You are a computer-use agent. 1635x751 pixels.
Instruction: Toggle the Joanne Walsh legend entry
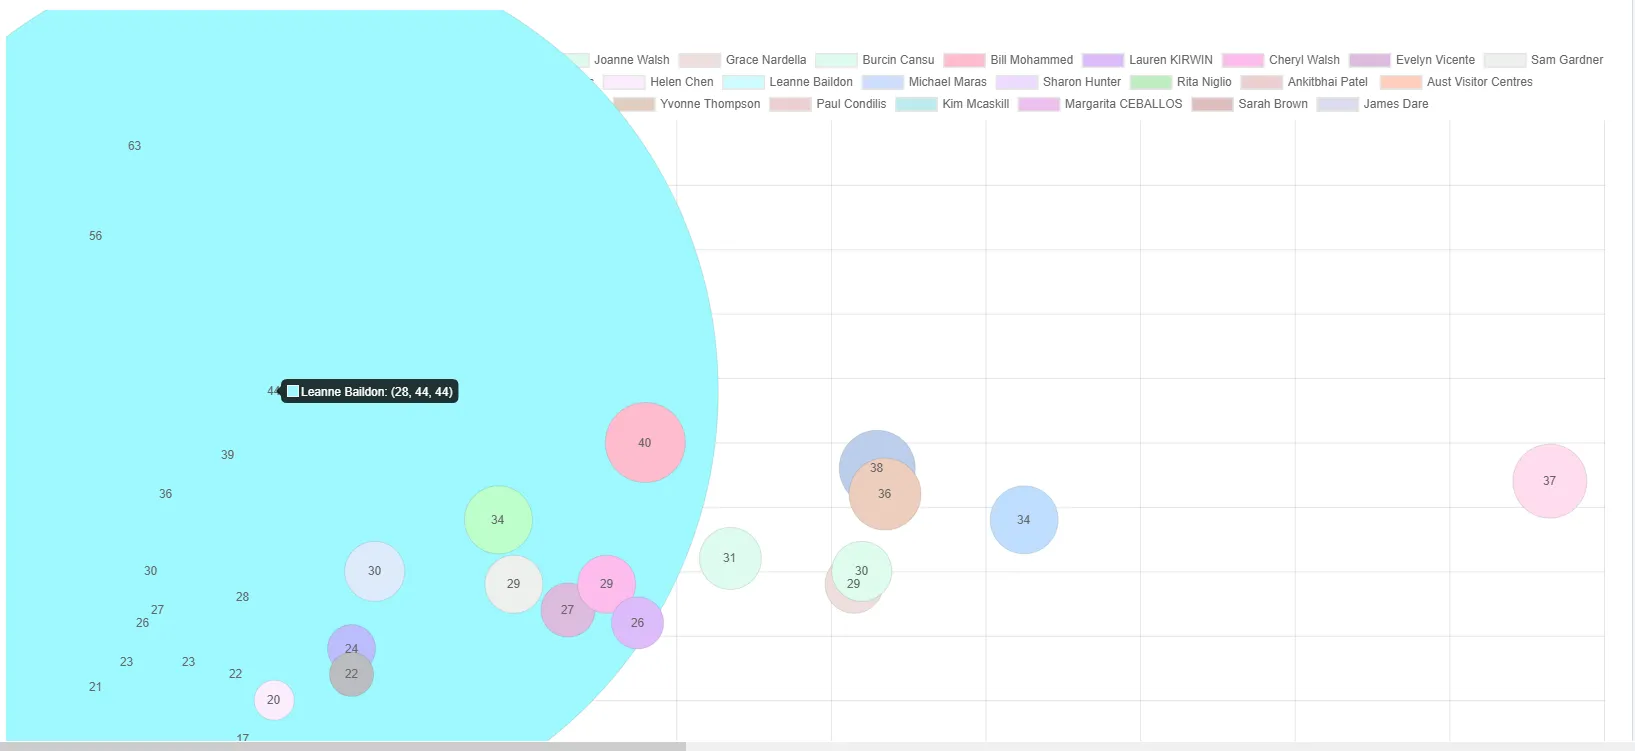coord(632,60)
